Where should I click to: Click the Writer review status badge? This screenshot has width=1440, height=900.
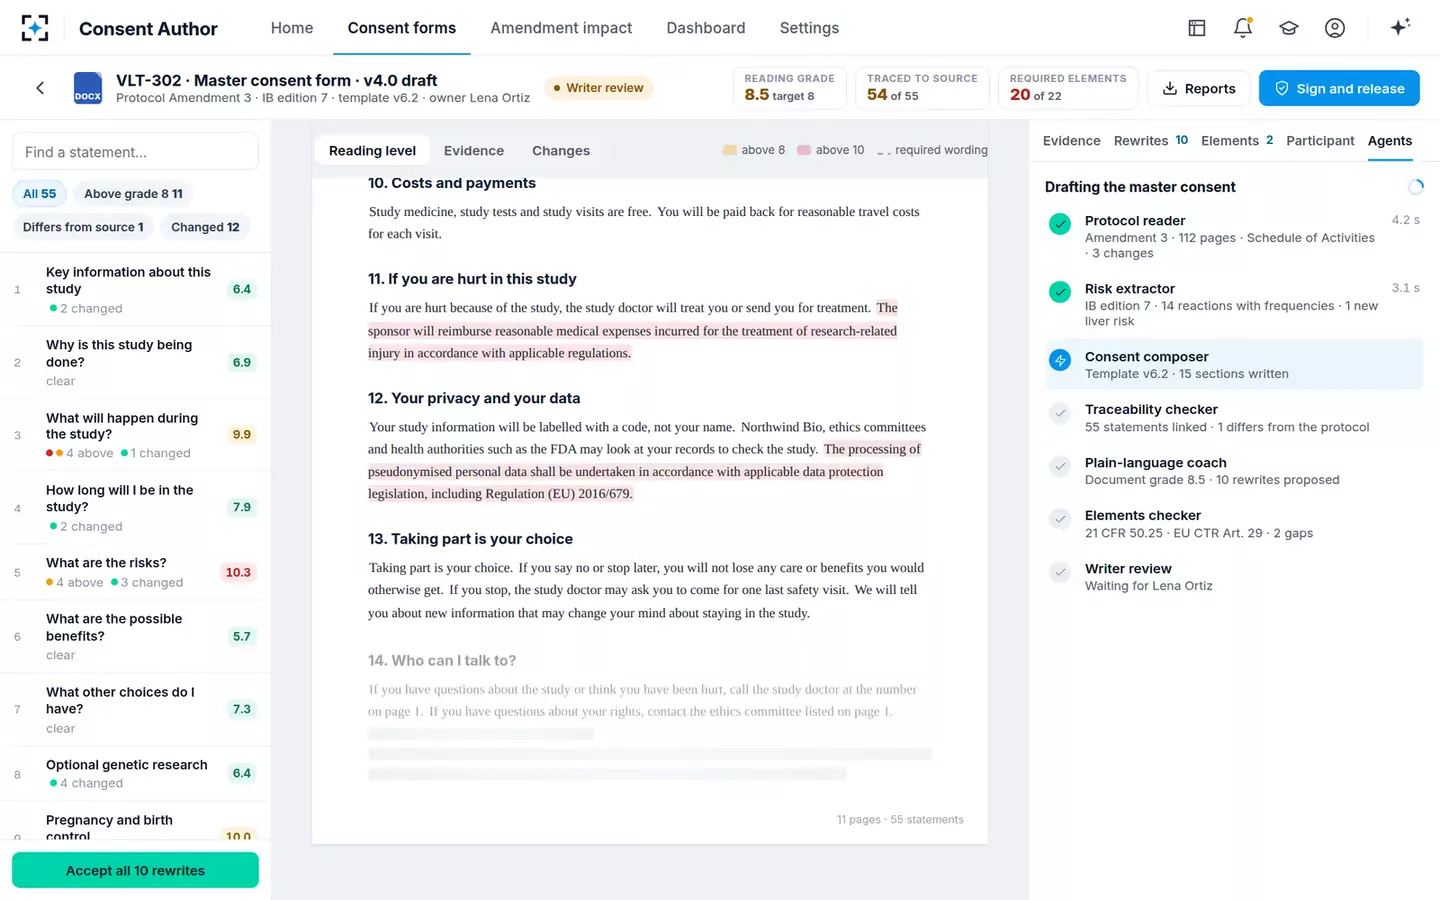pos(599,88)
